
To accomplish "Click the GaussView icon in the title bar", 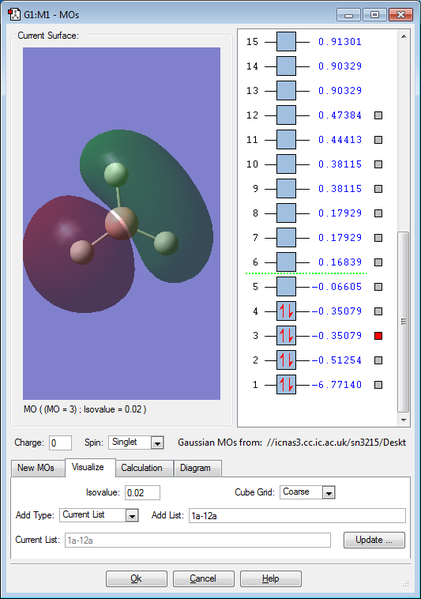I will click(x=14, y=15).
